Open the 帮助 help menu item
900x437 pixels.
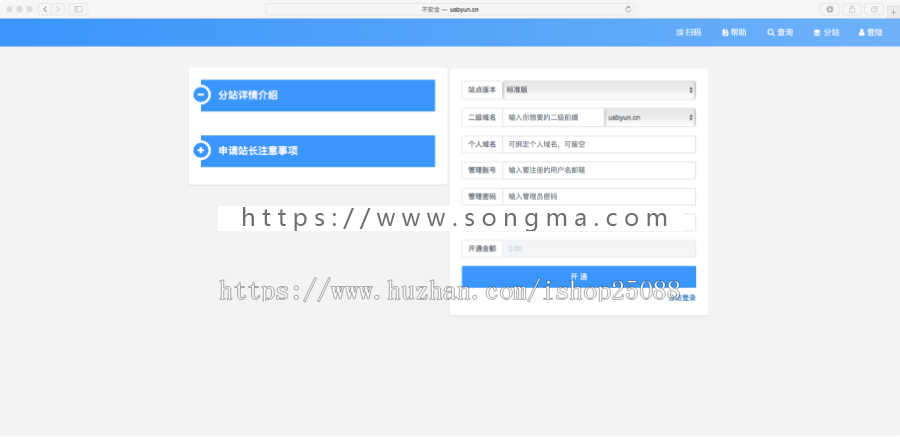(734, 33)
